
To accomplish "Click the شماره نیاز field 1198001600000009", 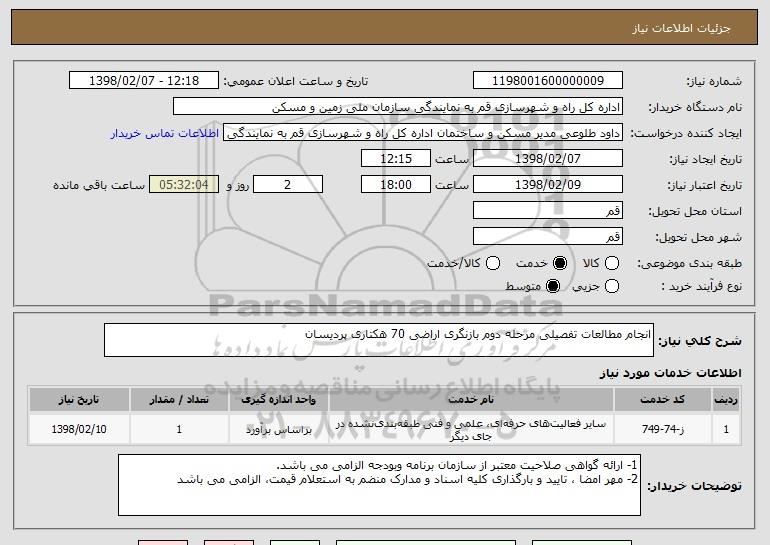I will coord(548,81).
